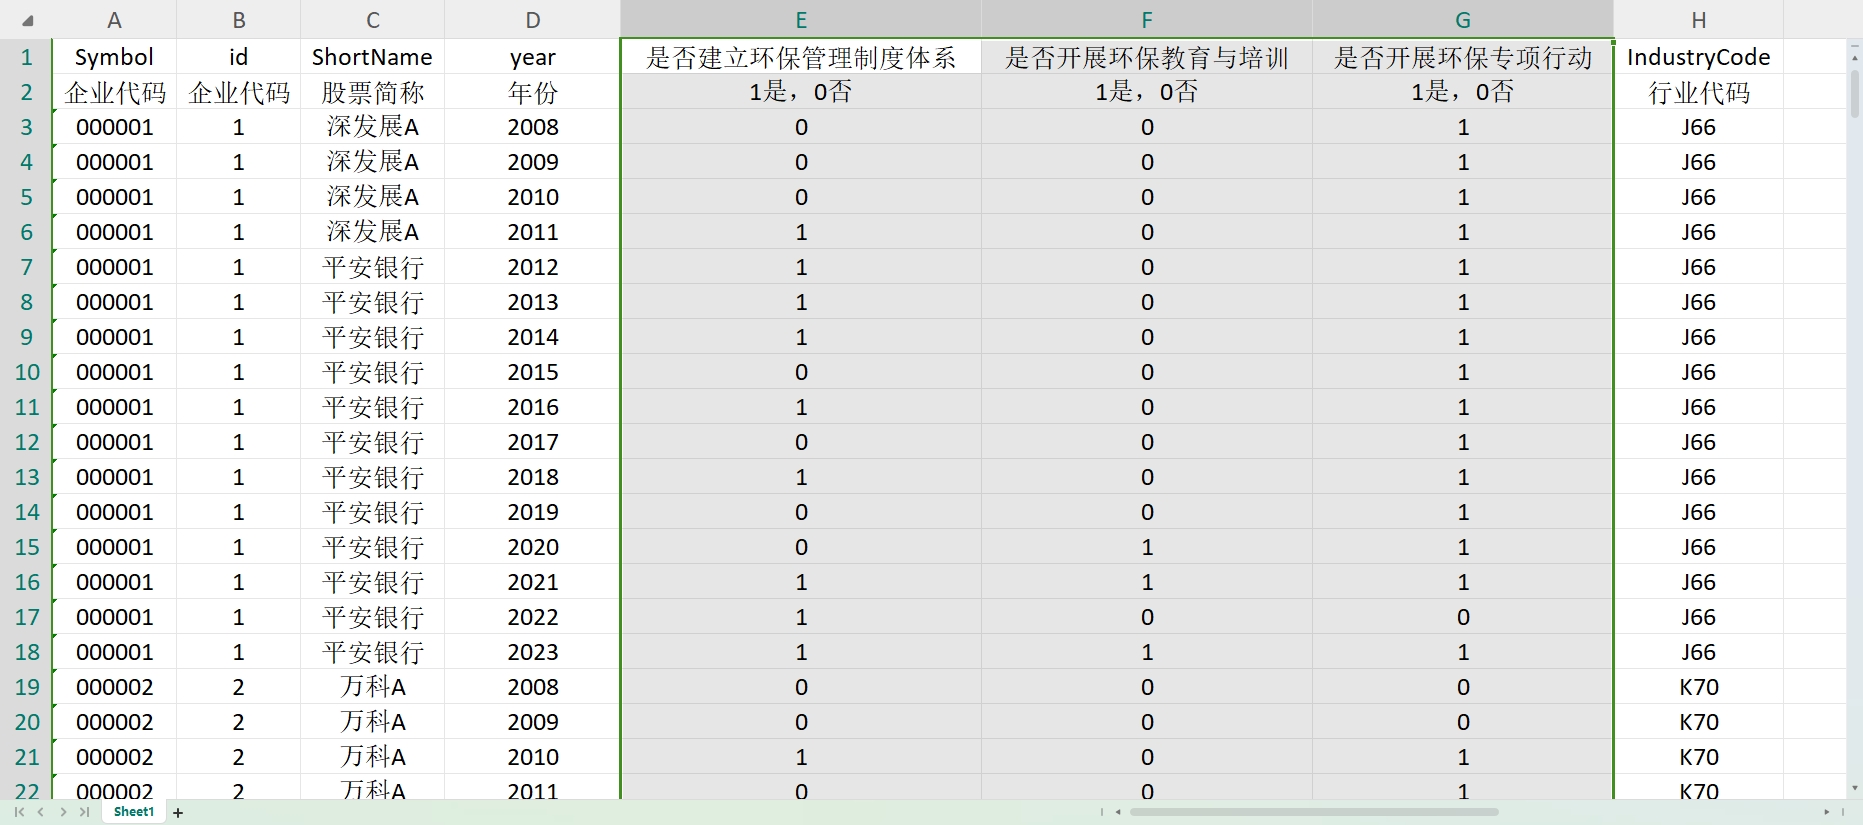Click column G value in row 17
This screenshot has height=825, width=1863.
coord(1463,617)
